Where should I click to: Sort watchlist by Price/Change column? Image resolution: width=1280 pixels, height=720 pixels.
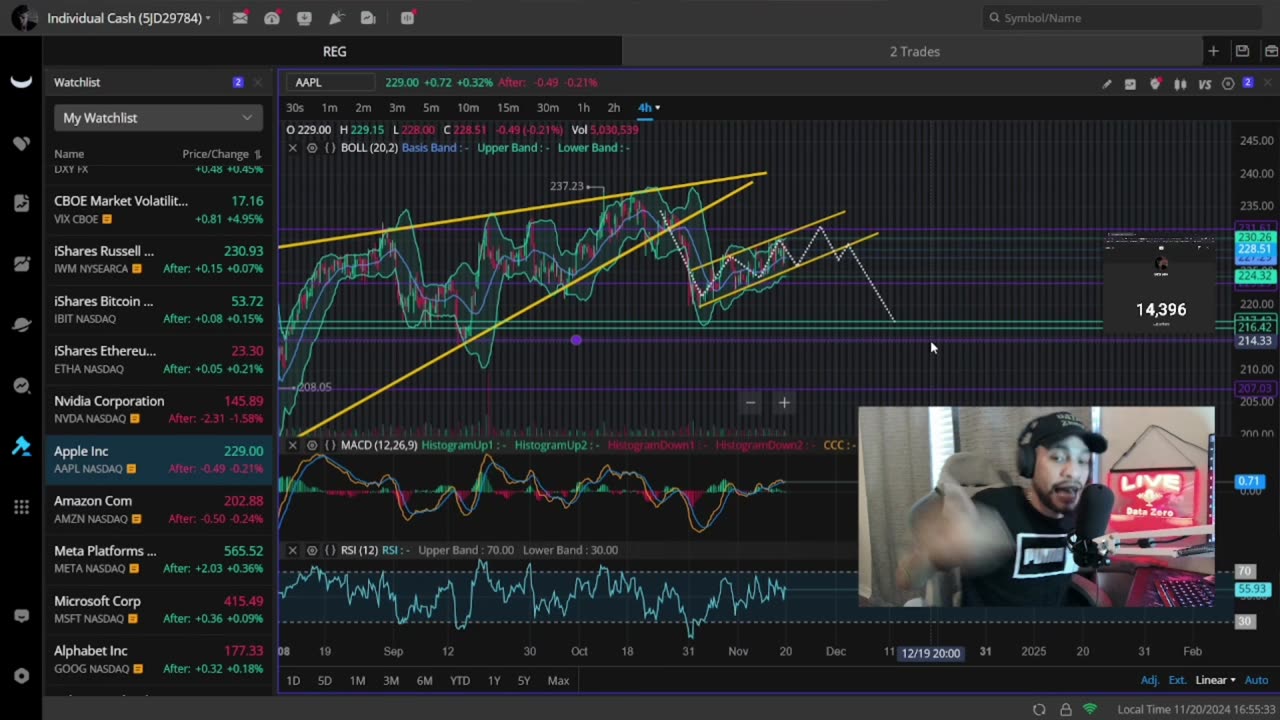point(221,154)
